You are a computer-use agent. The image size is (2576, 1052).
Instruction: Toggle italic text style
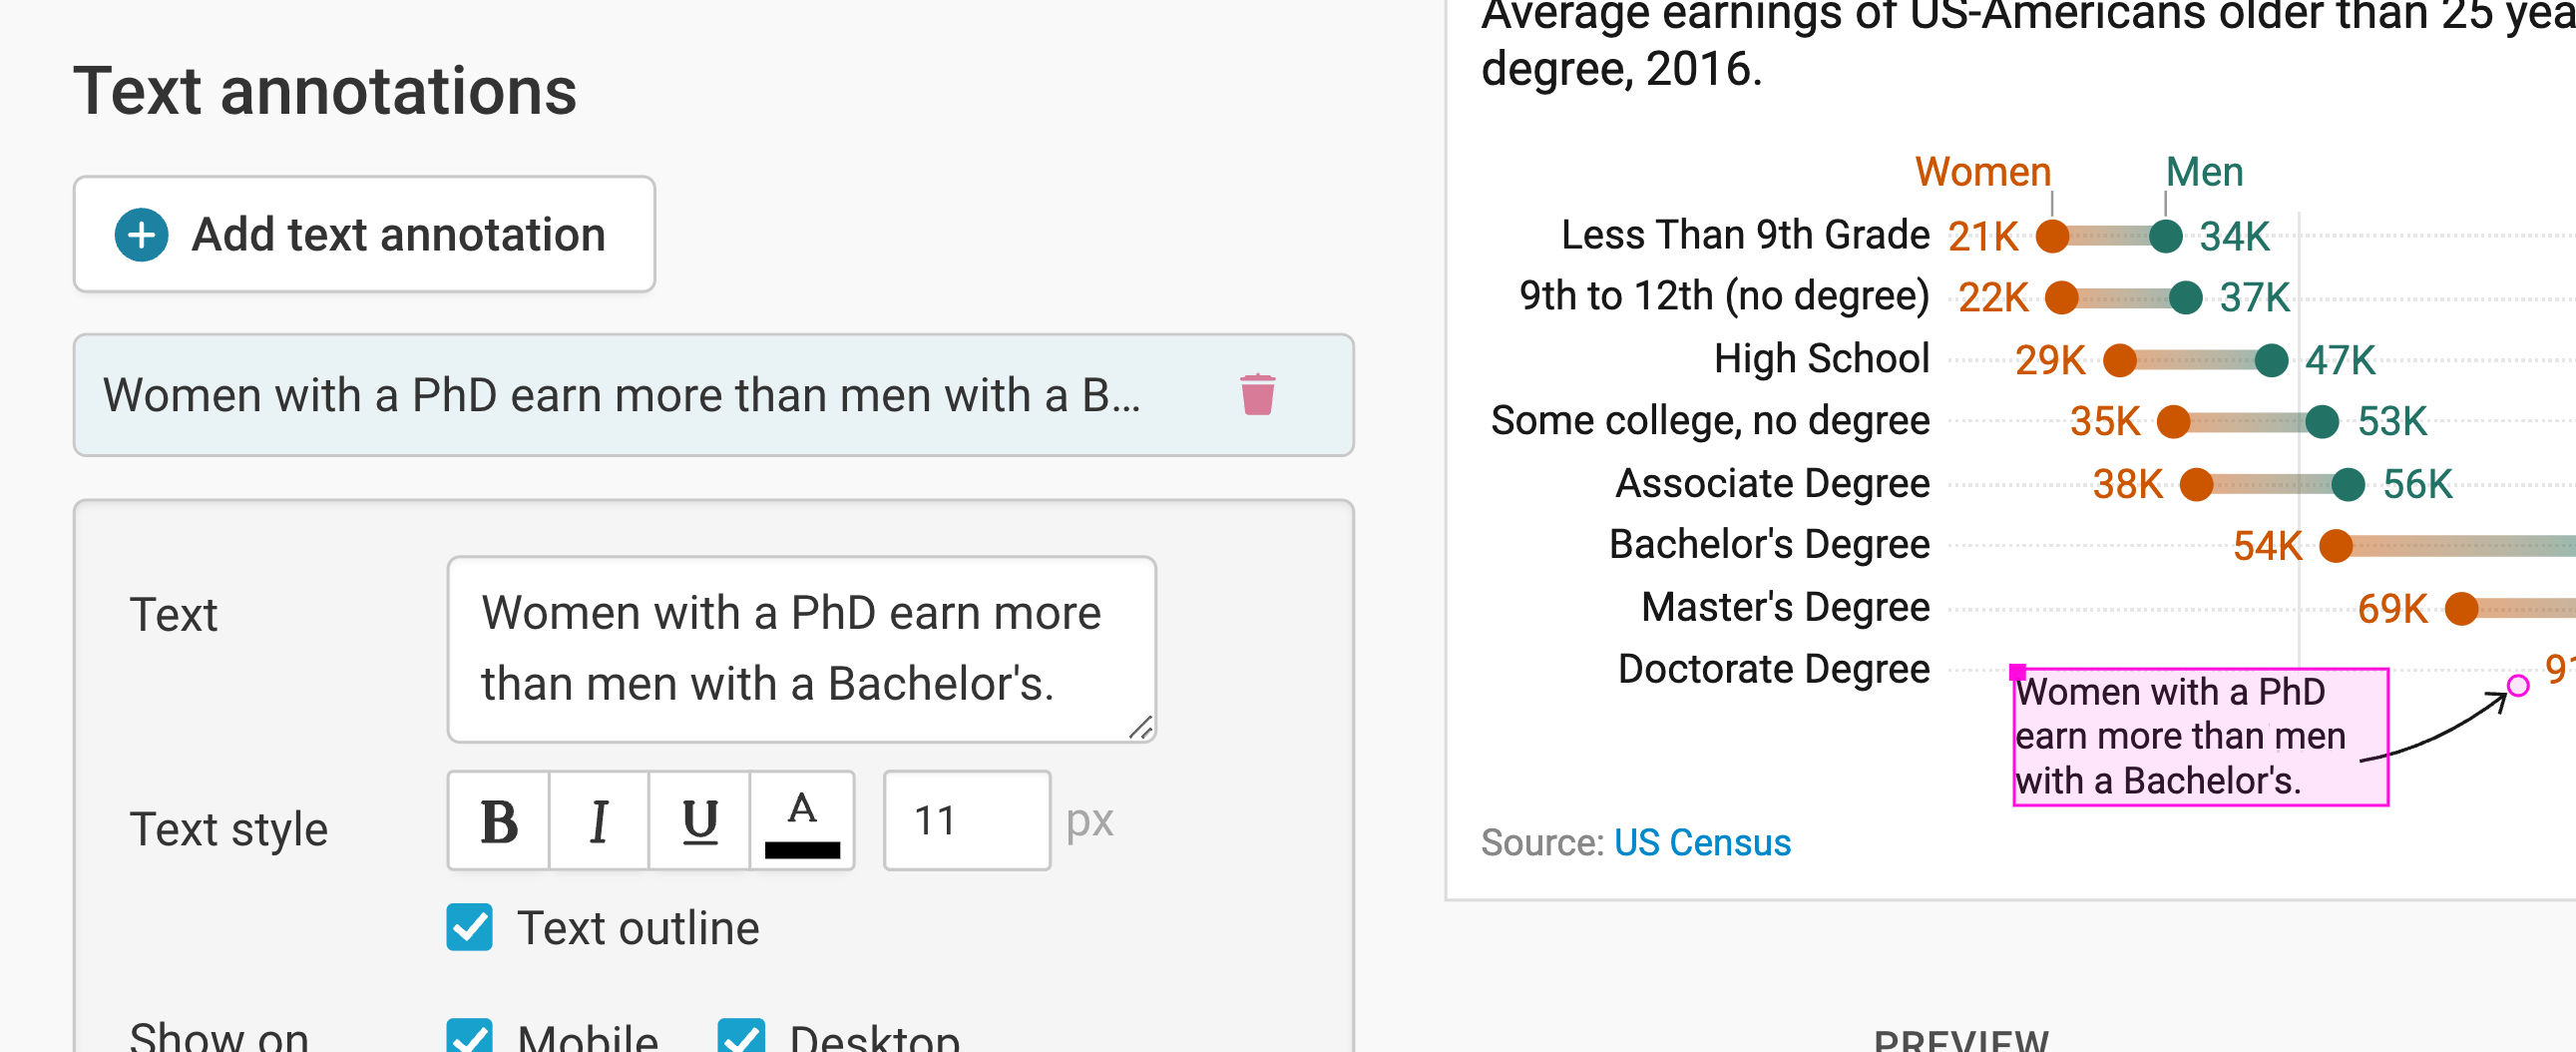click(x=598, y=821)
